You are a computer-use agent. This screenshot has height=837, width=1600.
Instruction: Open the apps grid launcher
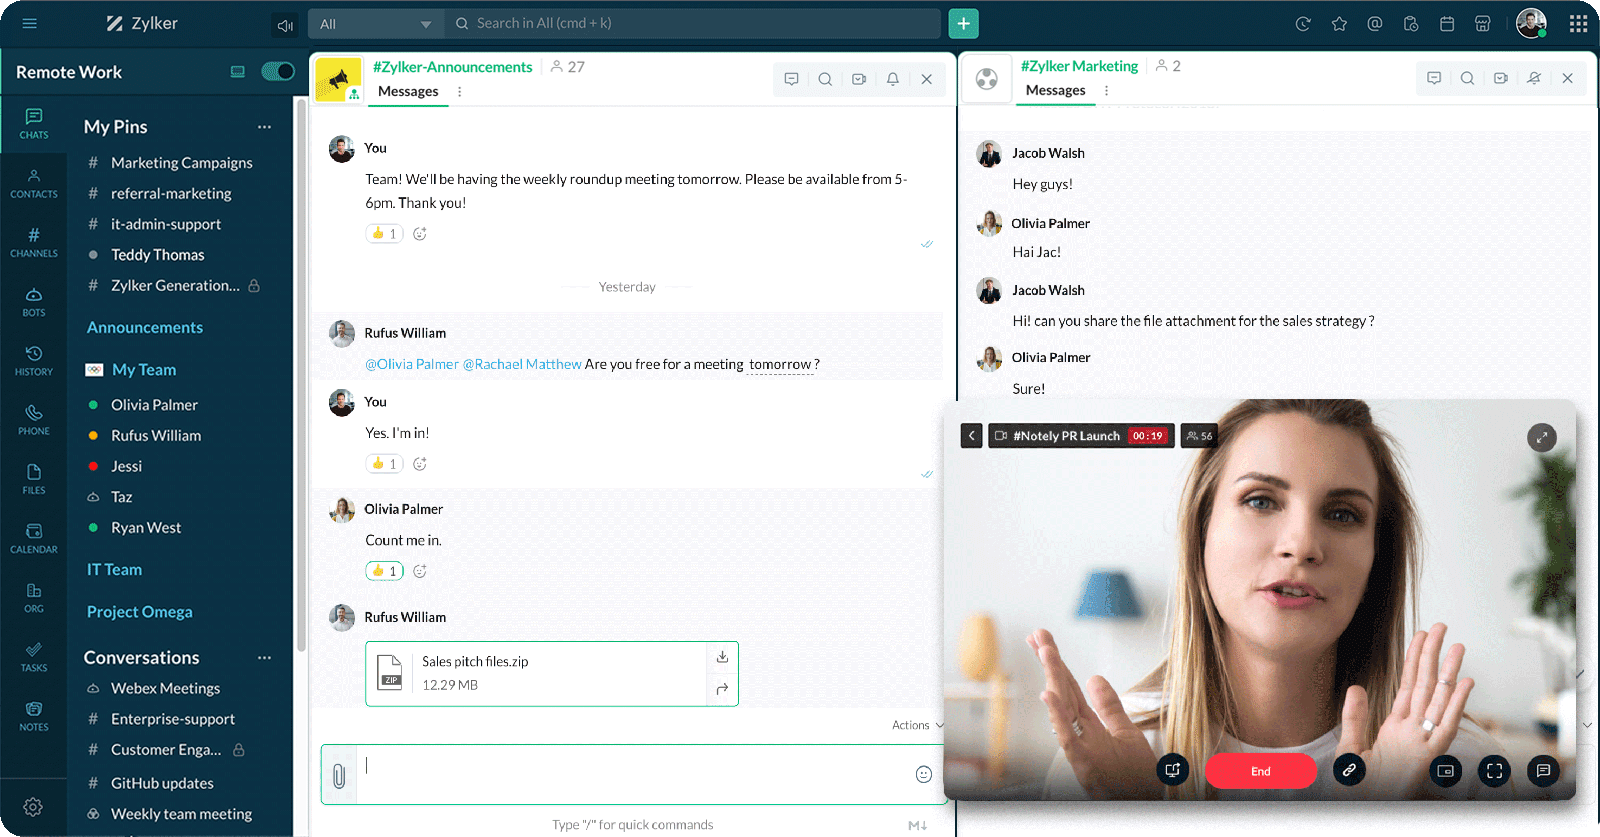1578,24
